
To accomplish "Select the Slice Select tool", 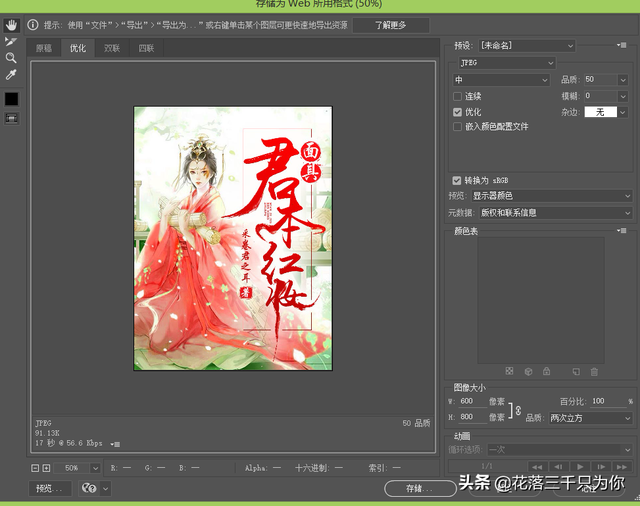I will click(11, 42).
